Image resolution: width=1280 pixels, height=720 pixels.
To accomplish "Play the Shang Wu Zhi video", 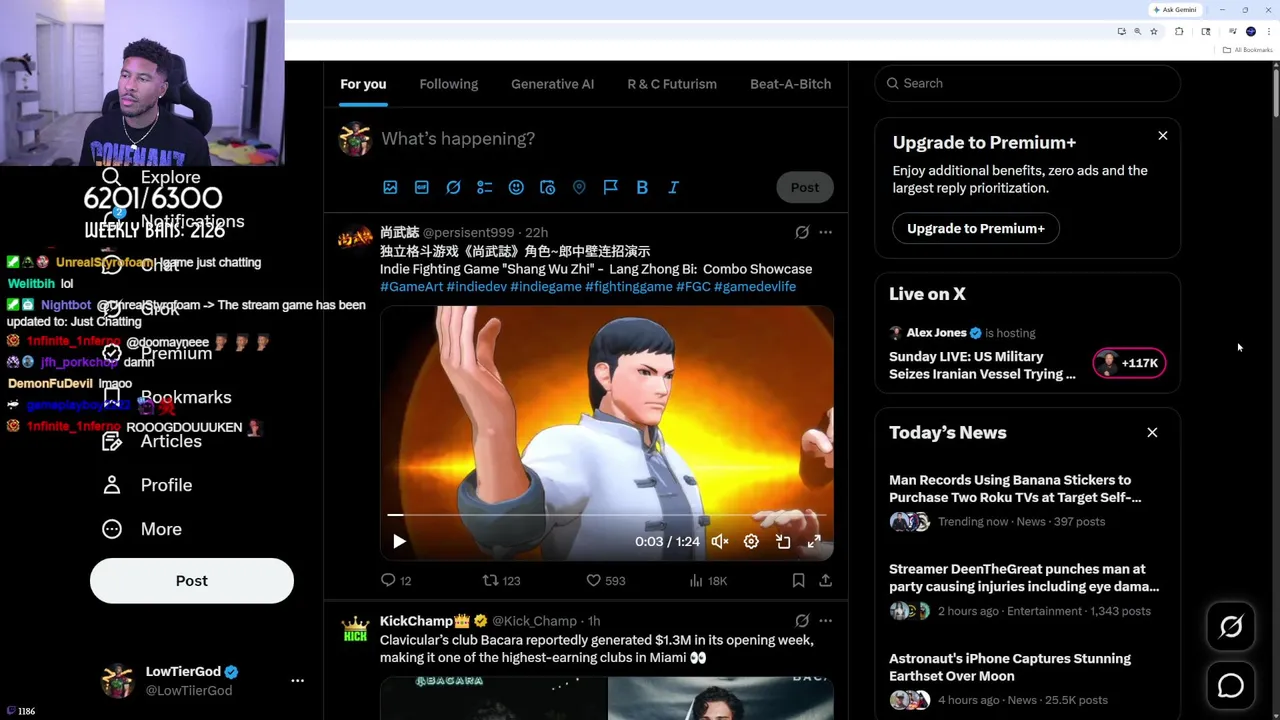I will click(399, 541).
